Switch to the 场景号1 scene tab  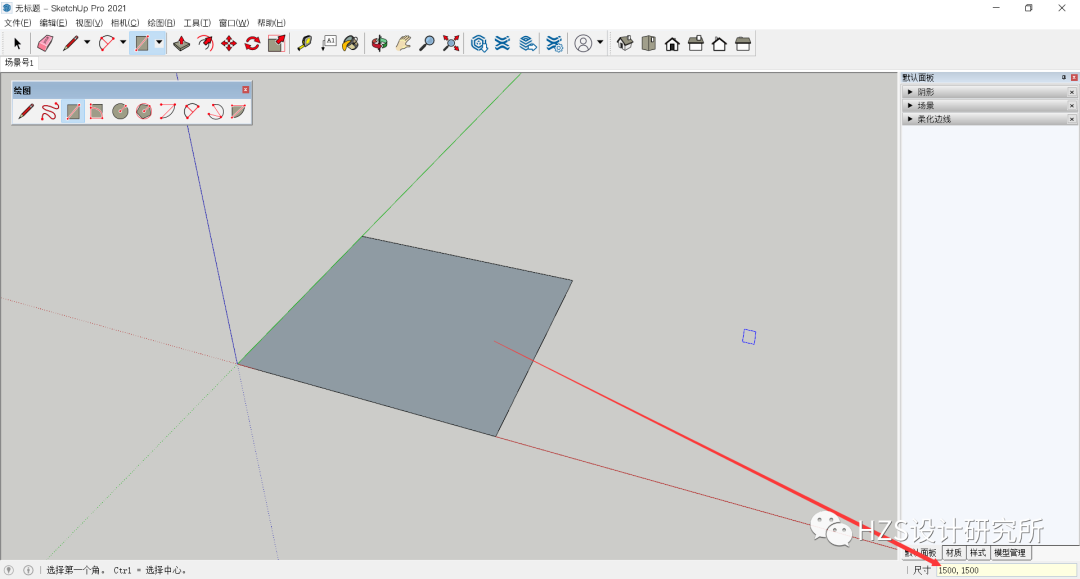[20, 61]
